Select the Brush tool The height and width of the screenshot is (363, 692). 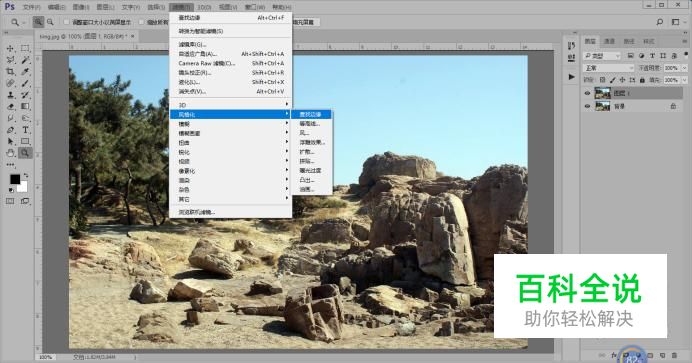click(x=25, y=83)
